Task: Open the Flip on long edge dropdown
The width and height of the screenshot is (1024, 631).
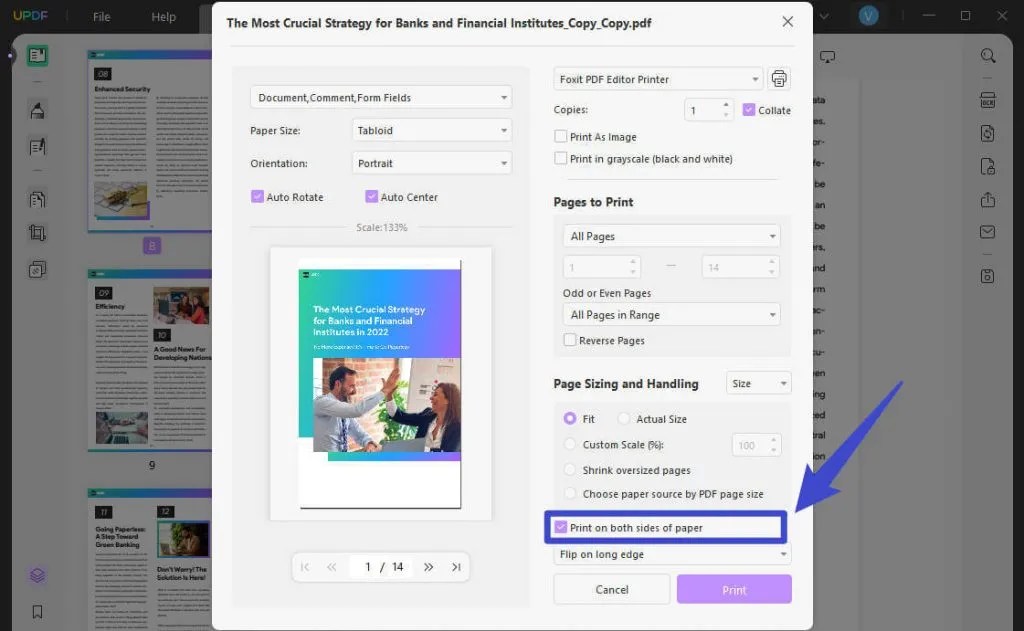Action: click(x=667, y=554)
